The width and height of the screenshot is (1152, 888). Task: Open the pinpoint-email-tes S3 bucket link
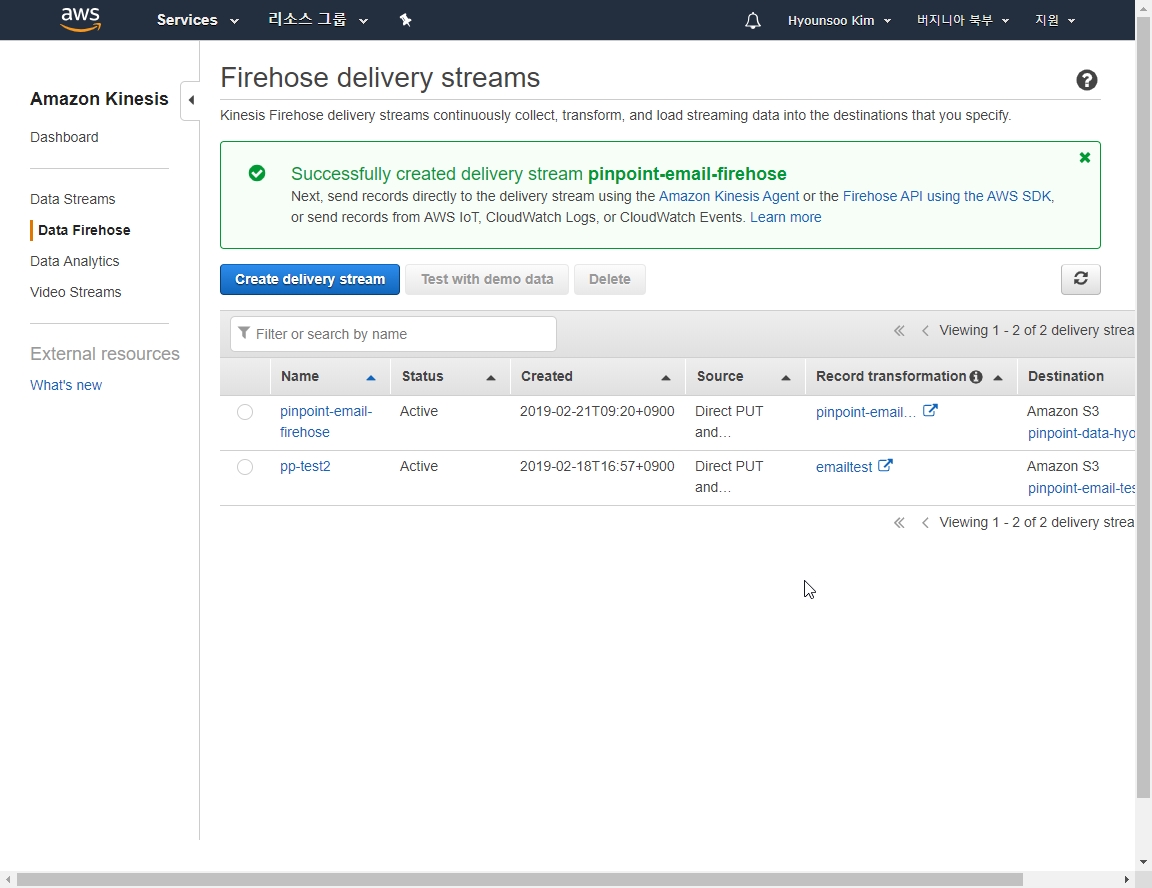pyautogui.click(x=1081, y=488)
